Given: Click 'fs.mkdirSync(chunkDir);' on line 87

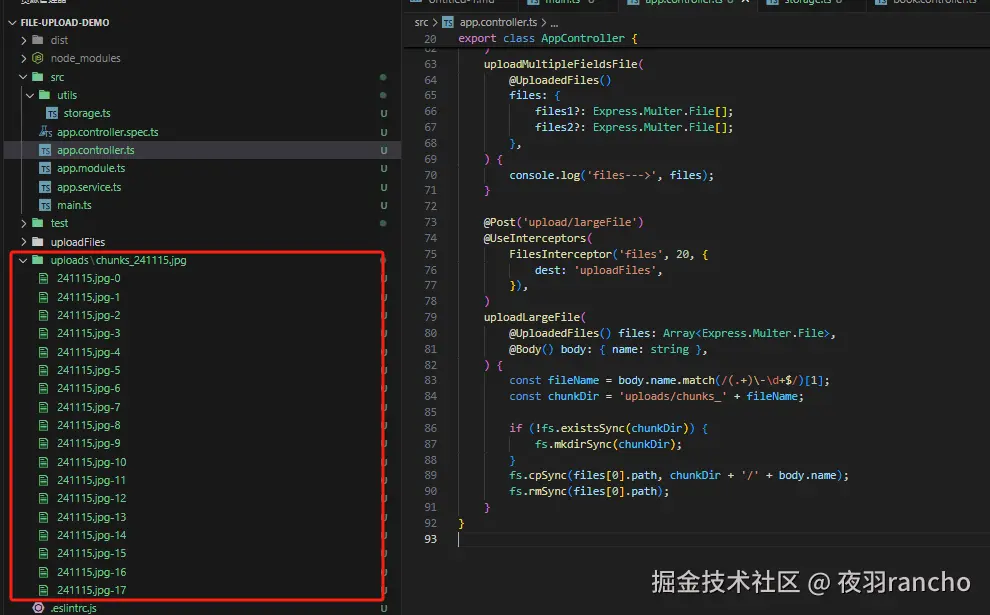Looking at the screenshot, I should click(x=609, y=445).
